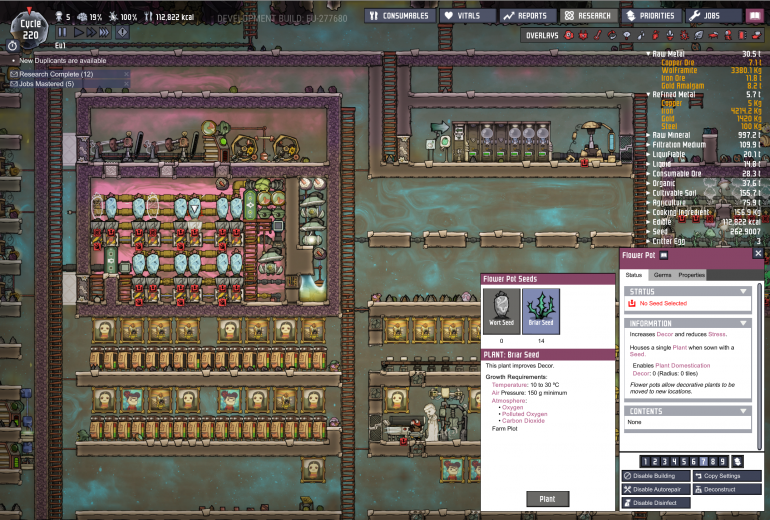Enable the Plumbing overlay droplets icon
The image size is (770, 520).
641,35
